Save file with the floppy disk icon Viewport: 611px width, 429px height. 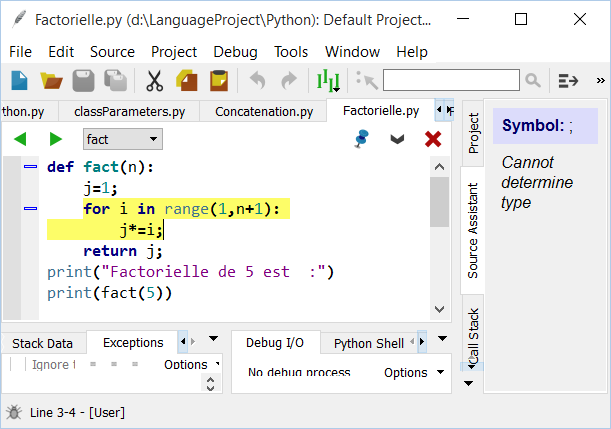coord(83,81)
